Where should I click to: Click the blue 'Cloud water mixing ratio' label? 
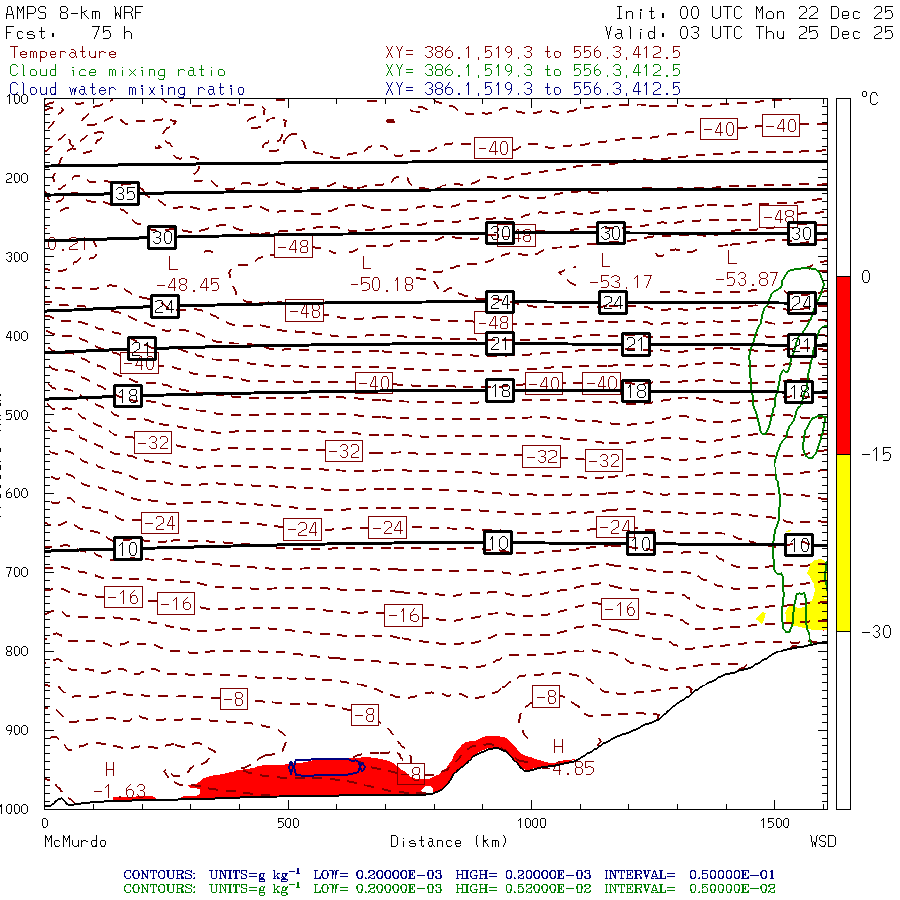(x=127, y=90)
